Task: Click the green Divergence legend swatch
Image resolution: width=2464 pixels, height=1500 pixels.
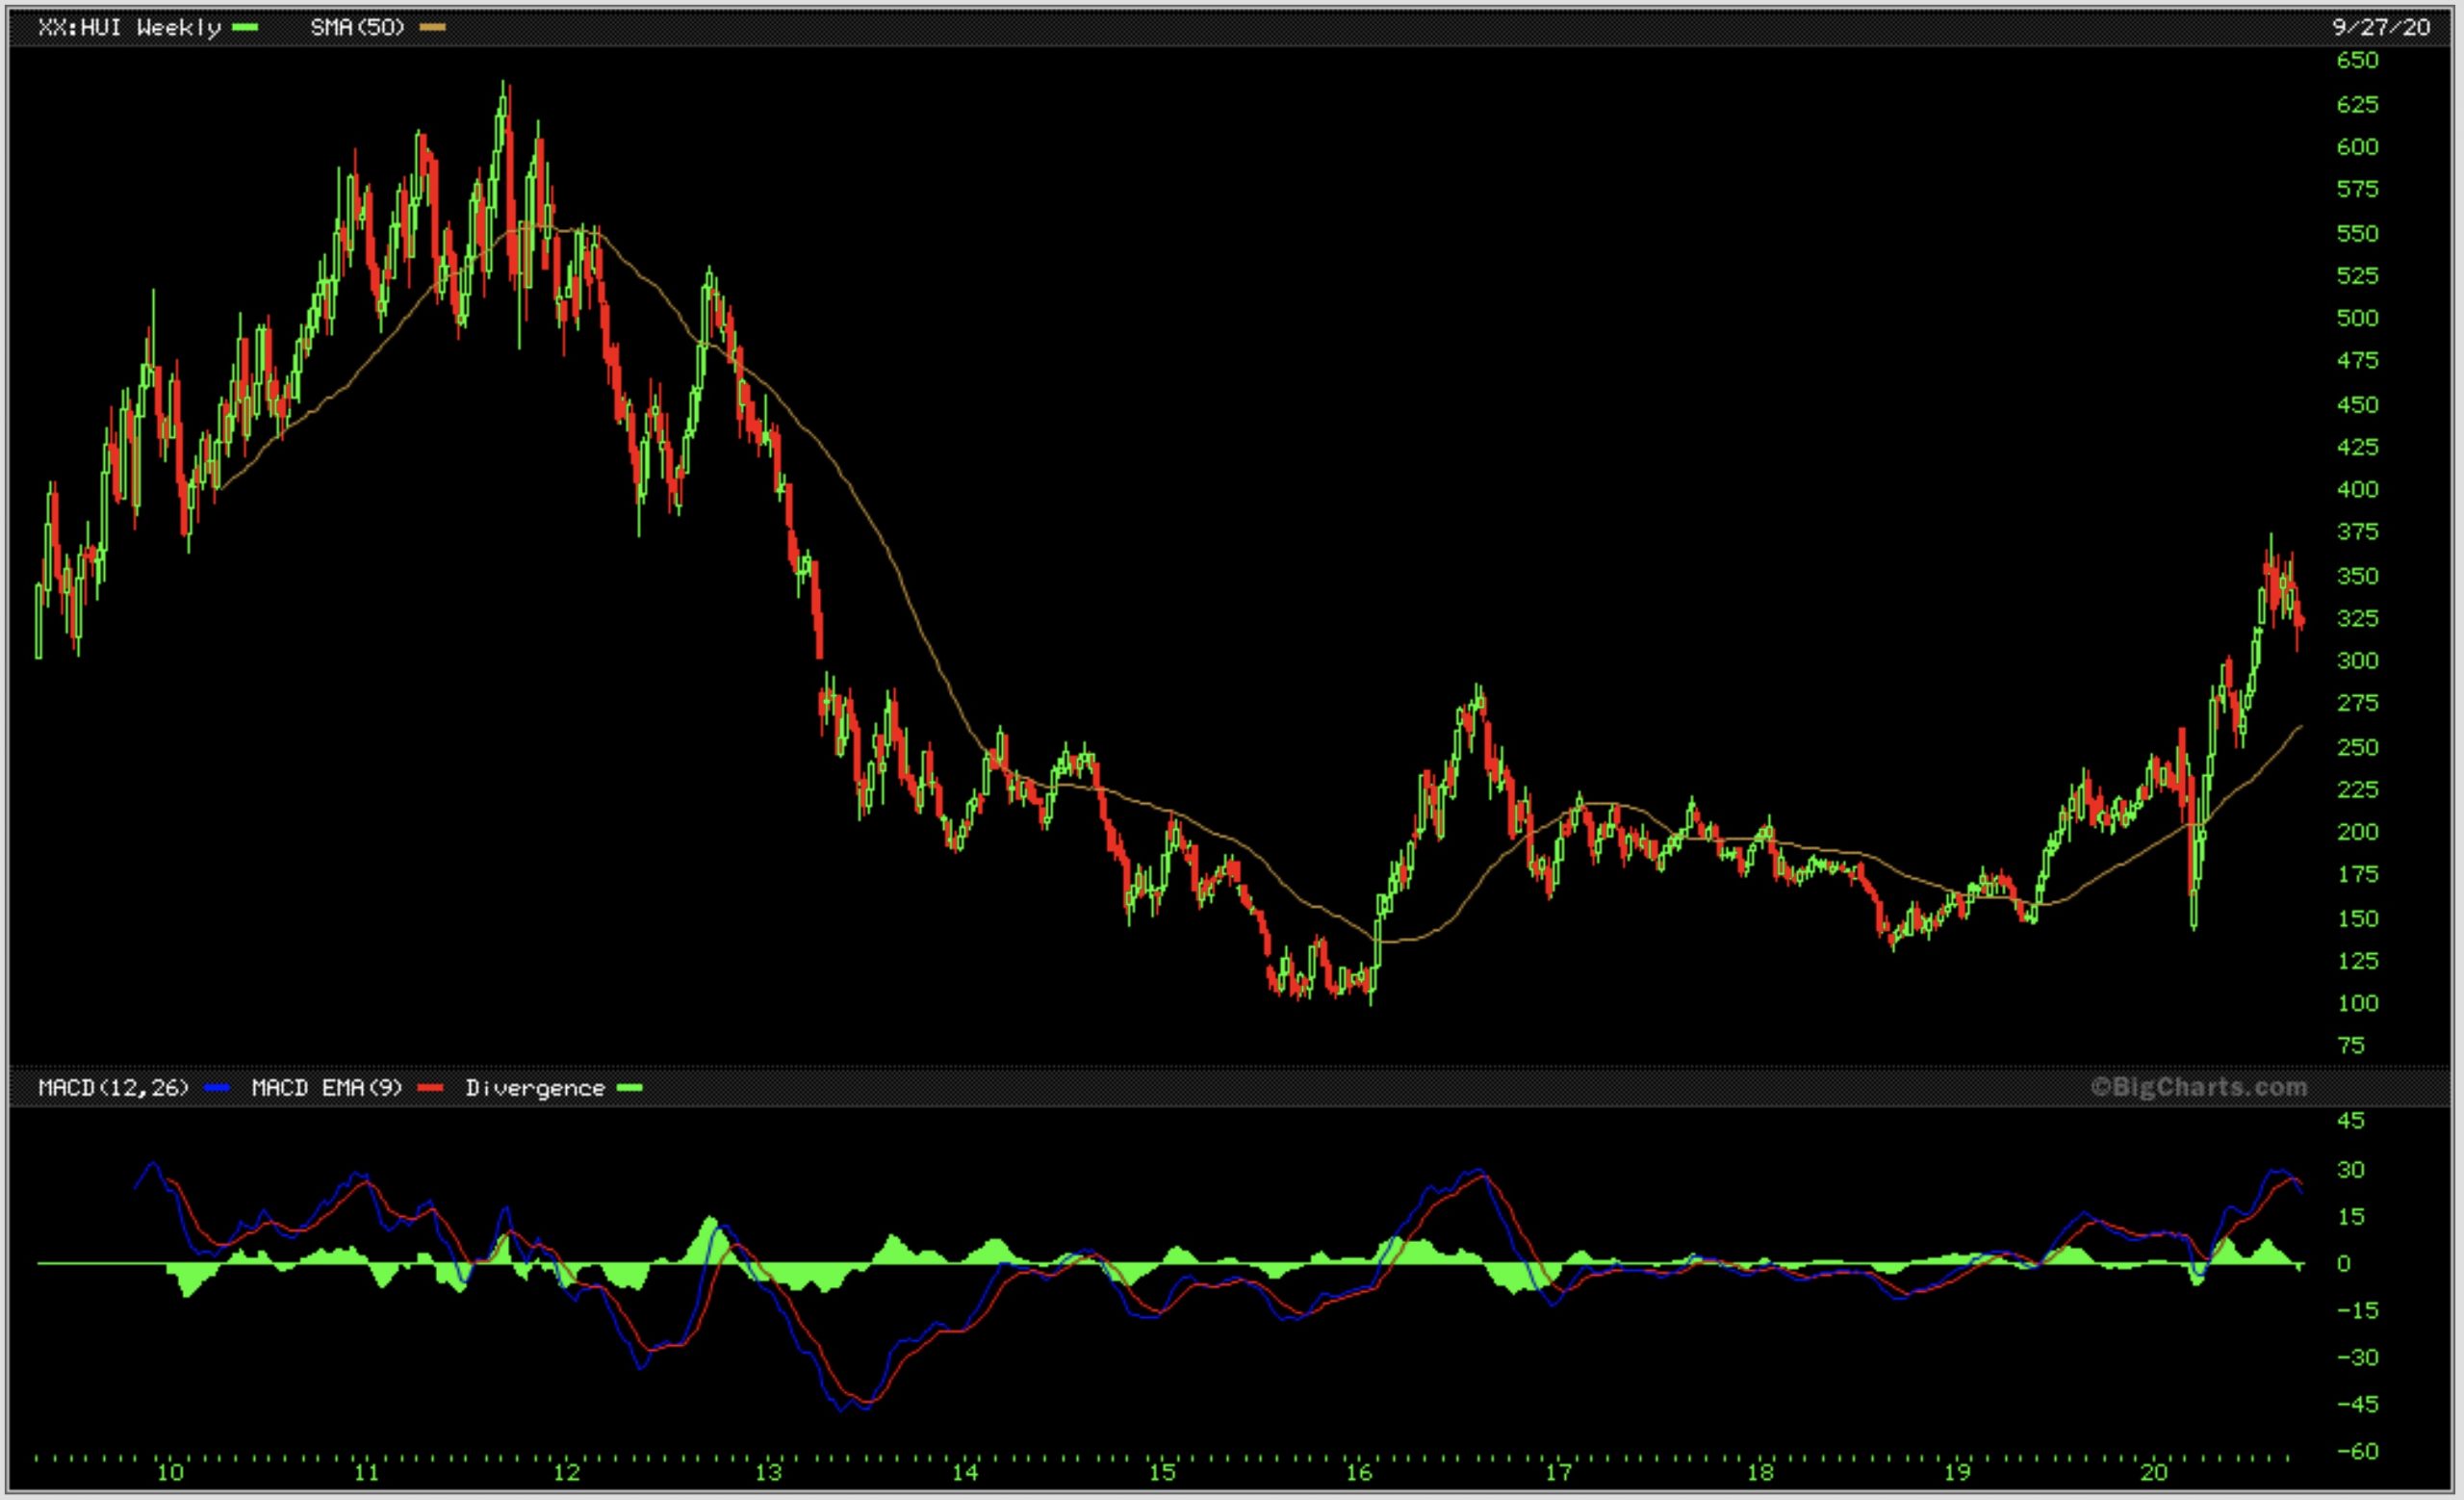Action: (629, 1088)
